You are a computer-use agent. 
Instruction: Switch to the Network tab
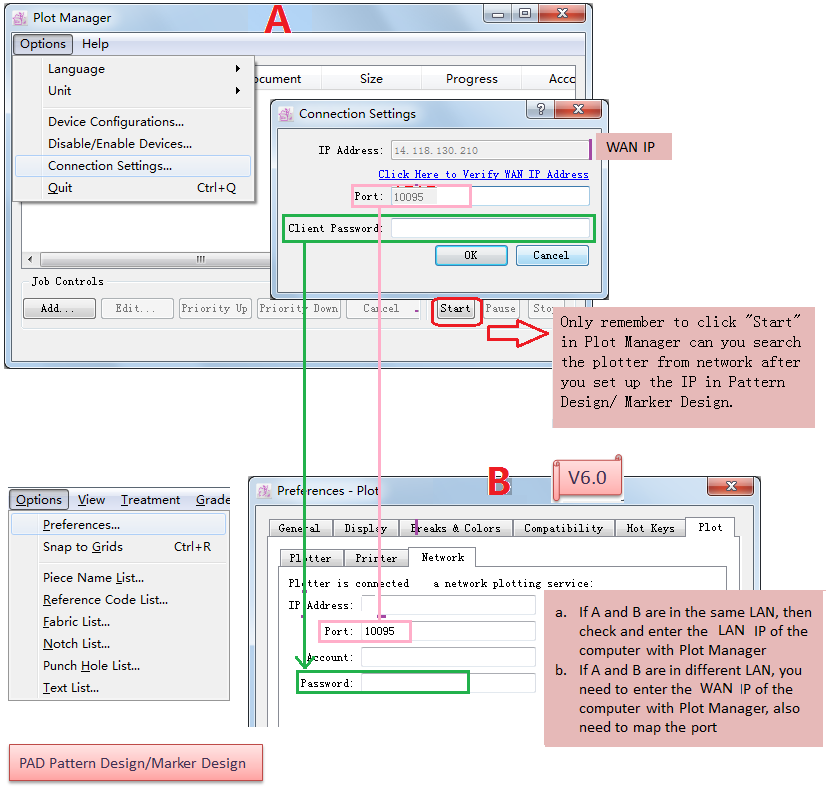(442, 558)
